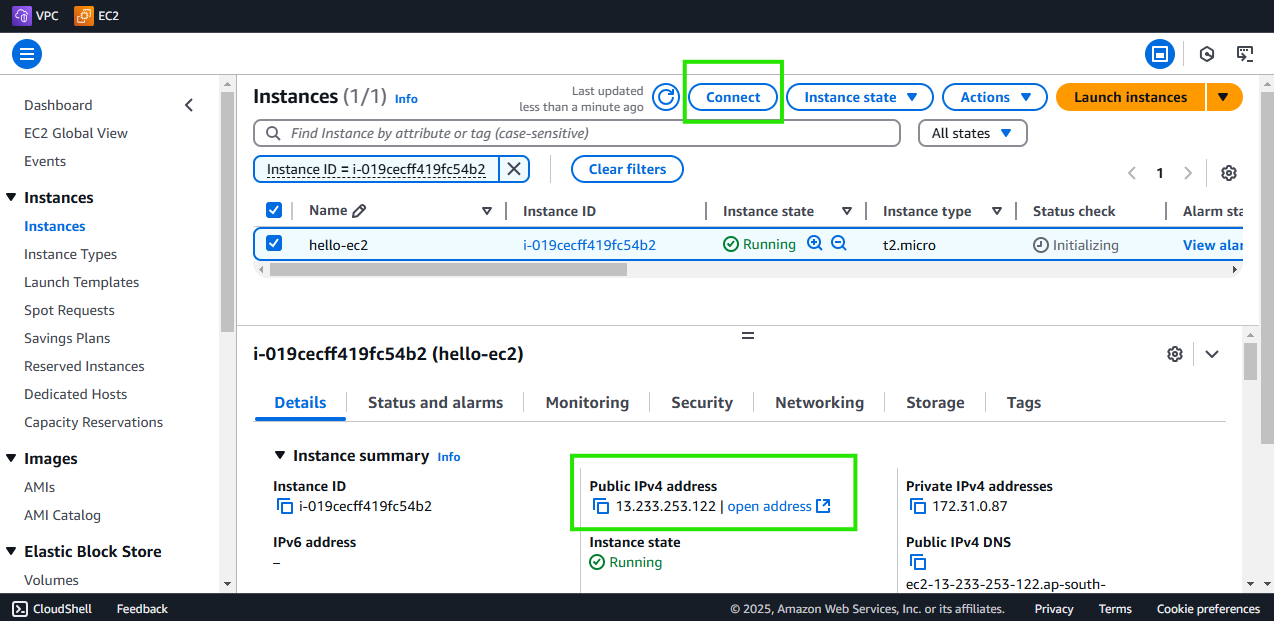The image size is (1274, 621).
Task: Open the Actions dropdown
Action: (993, 97)
